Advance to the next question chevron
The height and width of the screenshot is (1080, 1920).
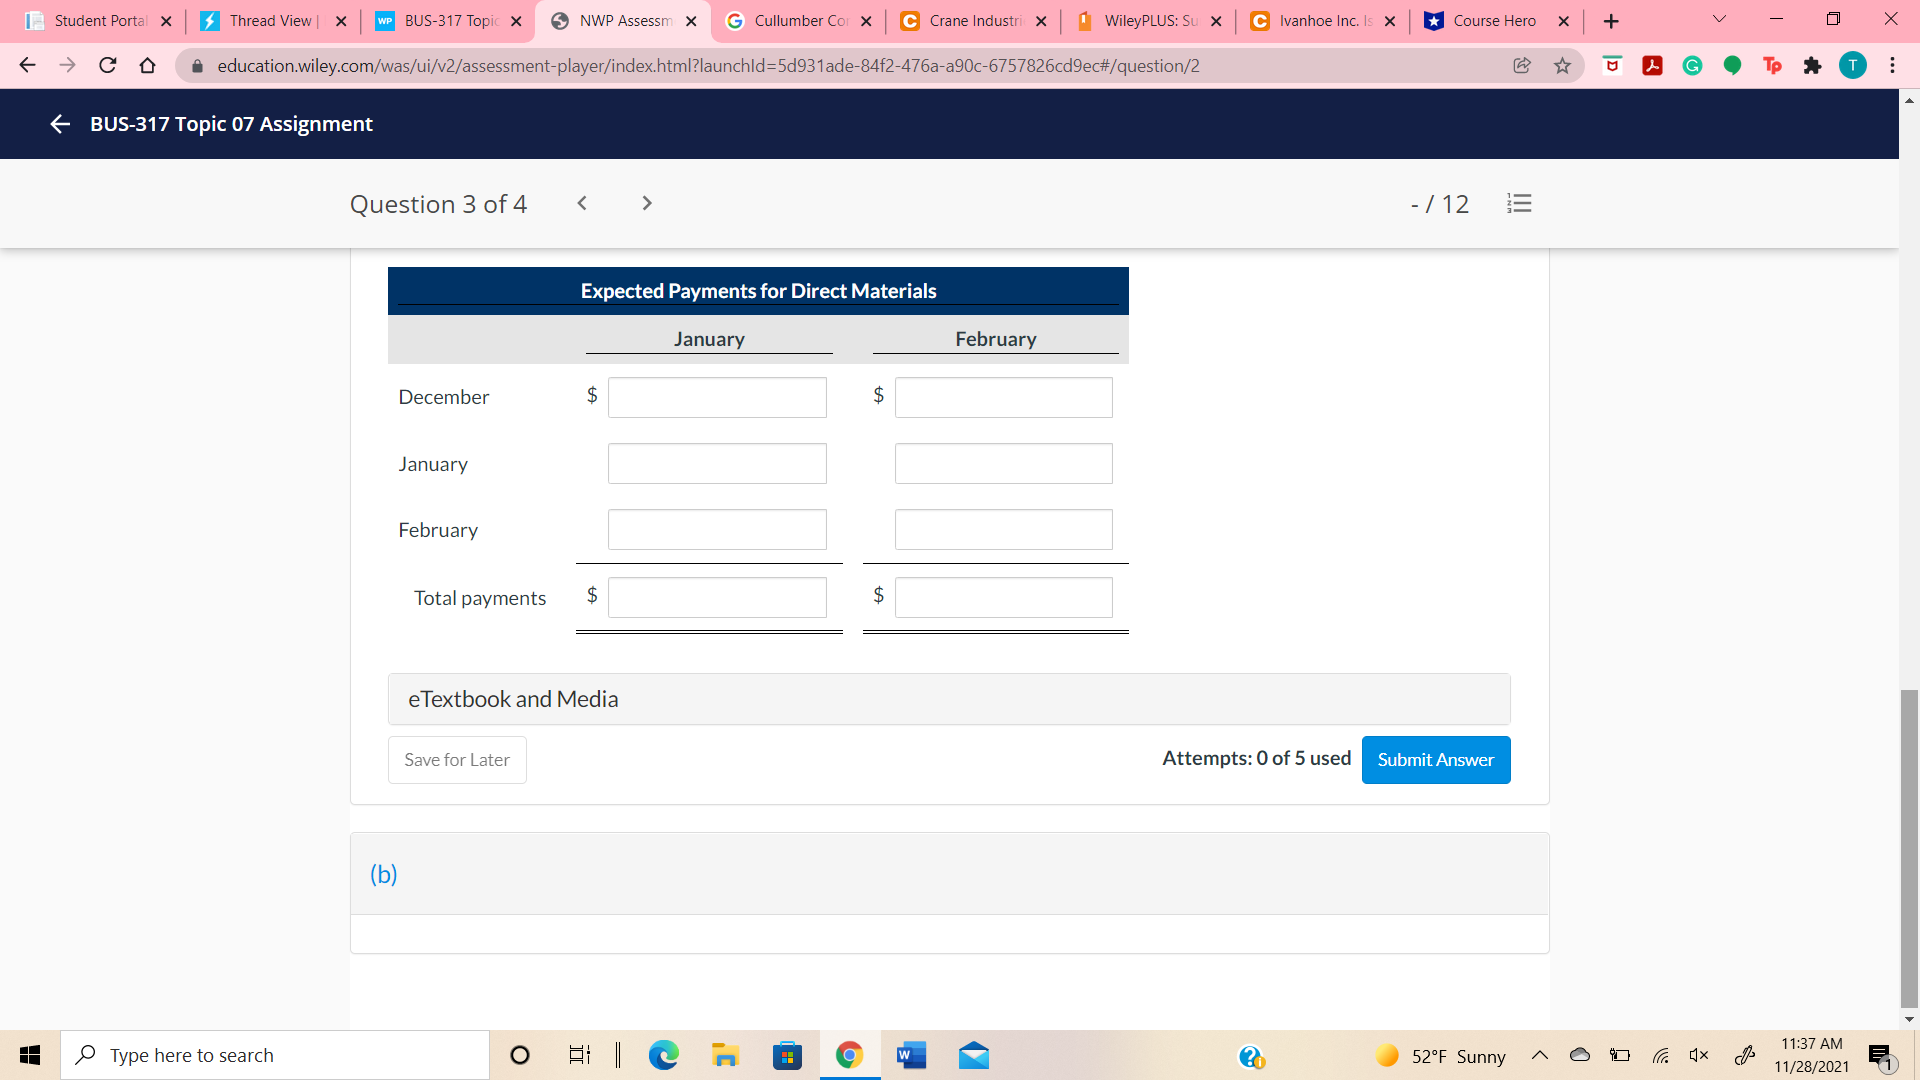point(647,203)
